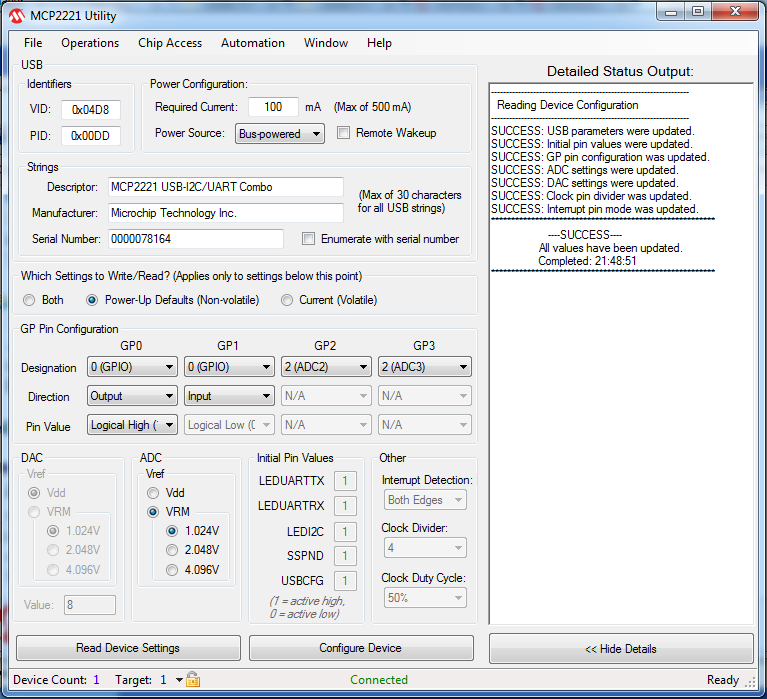
Task: Click 'SUCCESS: DAC settings were updated.' line
Action: (585, 183)
